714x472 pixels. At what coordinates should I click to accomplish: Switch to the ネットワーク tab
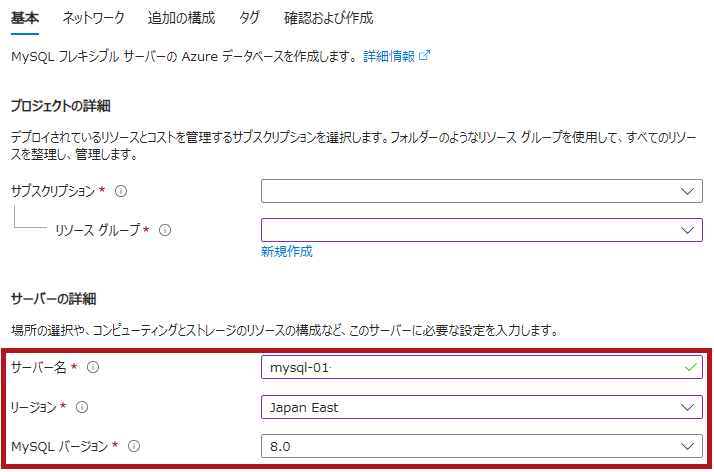(93, 18)
